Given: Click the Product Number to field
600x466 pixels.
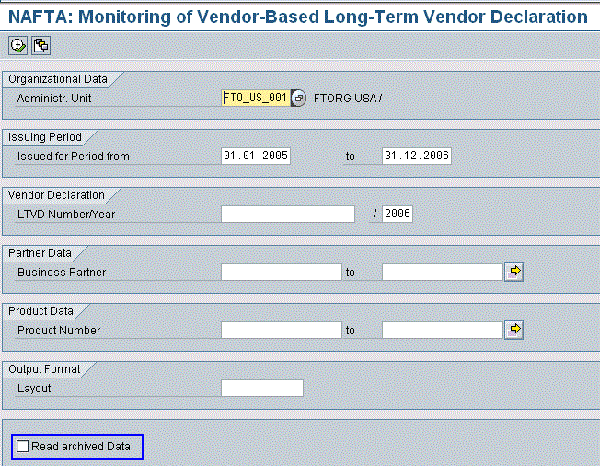Looking at the screenshot, I should pyautogui.click(x=442, y=330).
